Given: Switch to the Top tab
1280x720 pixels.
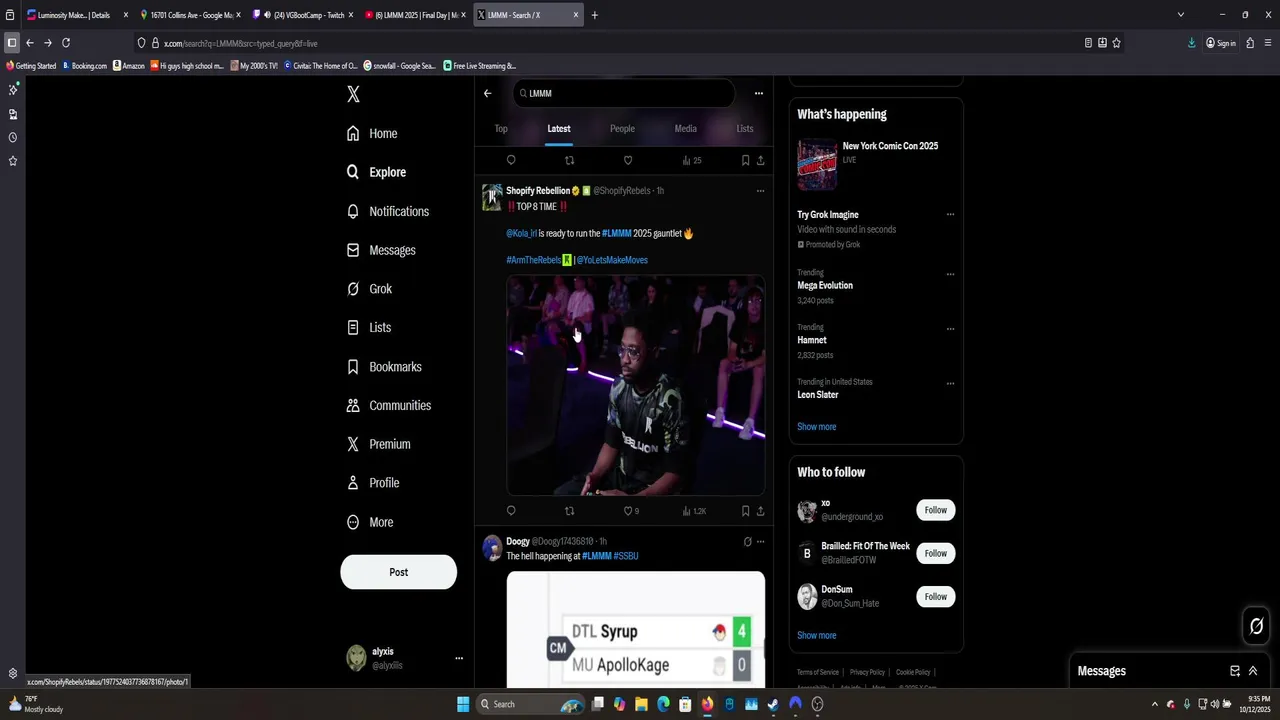Looking at the screenshot, I should (501, 129).
